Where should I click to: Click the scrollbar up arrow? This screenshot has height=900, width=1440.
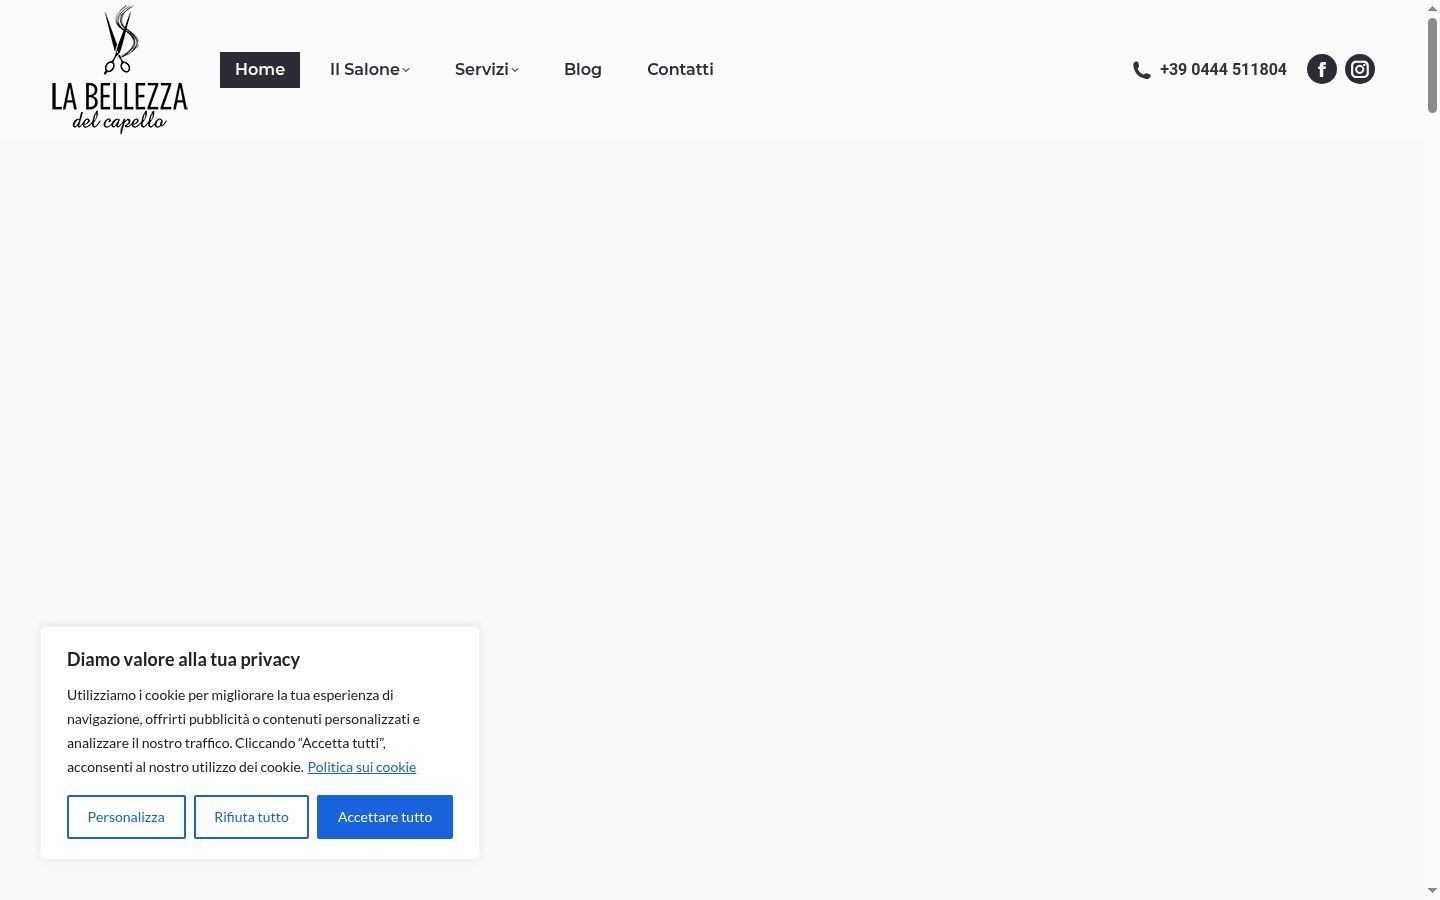click(1432, 8)
